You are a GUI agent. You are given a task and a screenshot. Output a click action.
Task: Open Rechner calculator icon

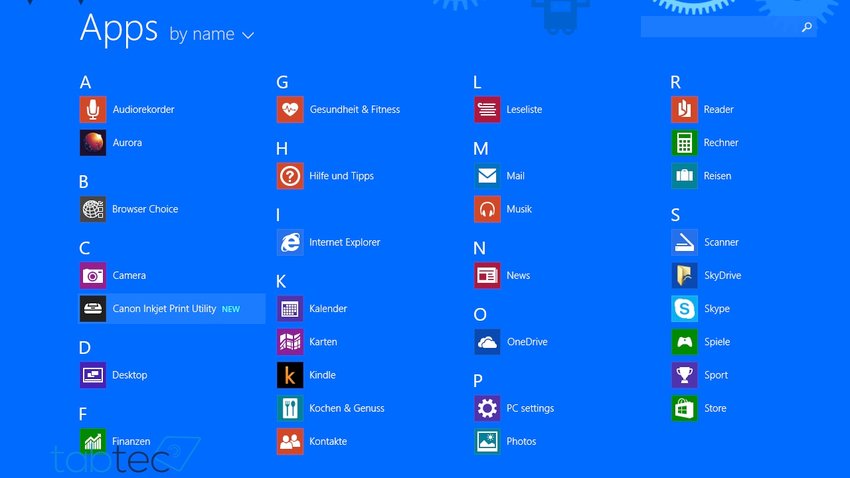tap(684, 143)
